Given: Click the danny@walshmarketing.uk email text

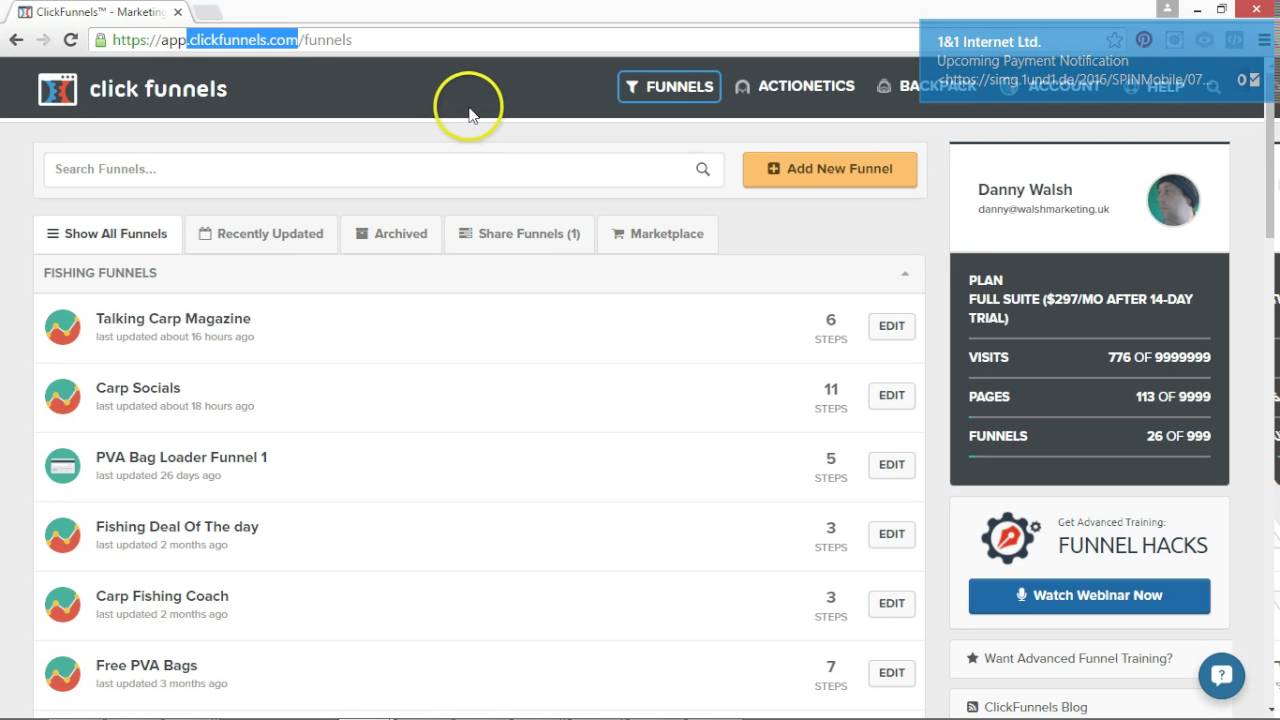Looking at the screenshot, I should 1043,209.
